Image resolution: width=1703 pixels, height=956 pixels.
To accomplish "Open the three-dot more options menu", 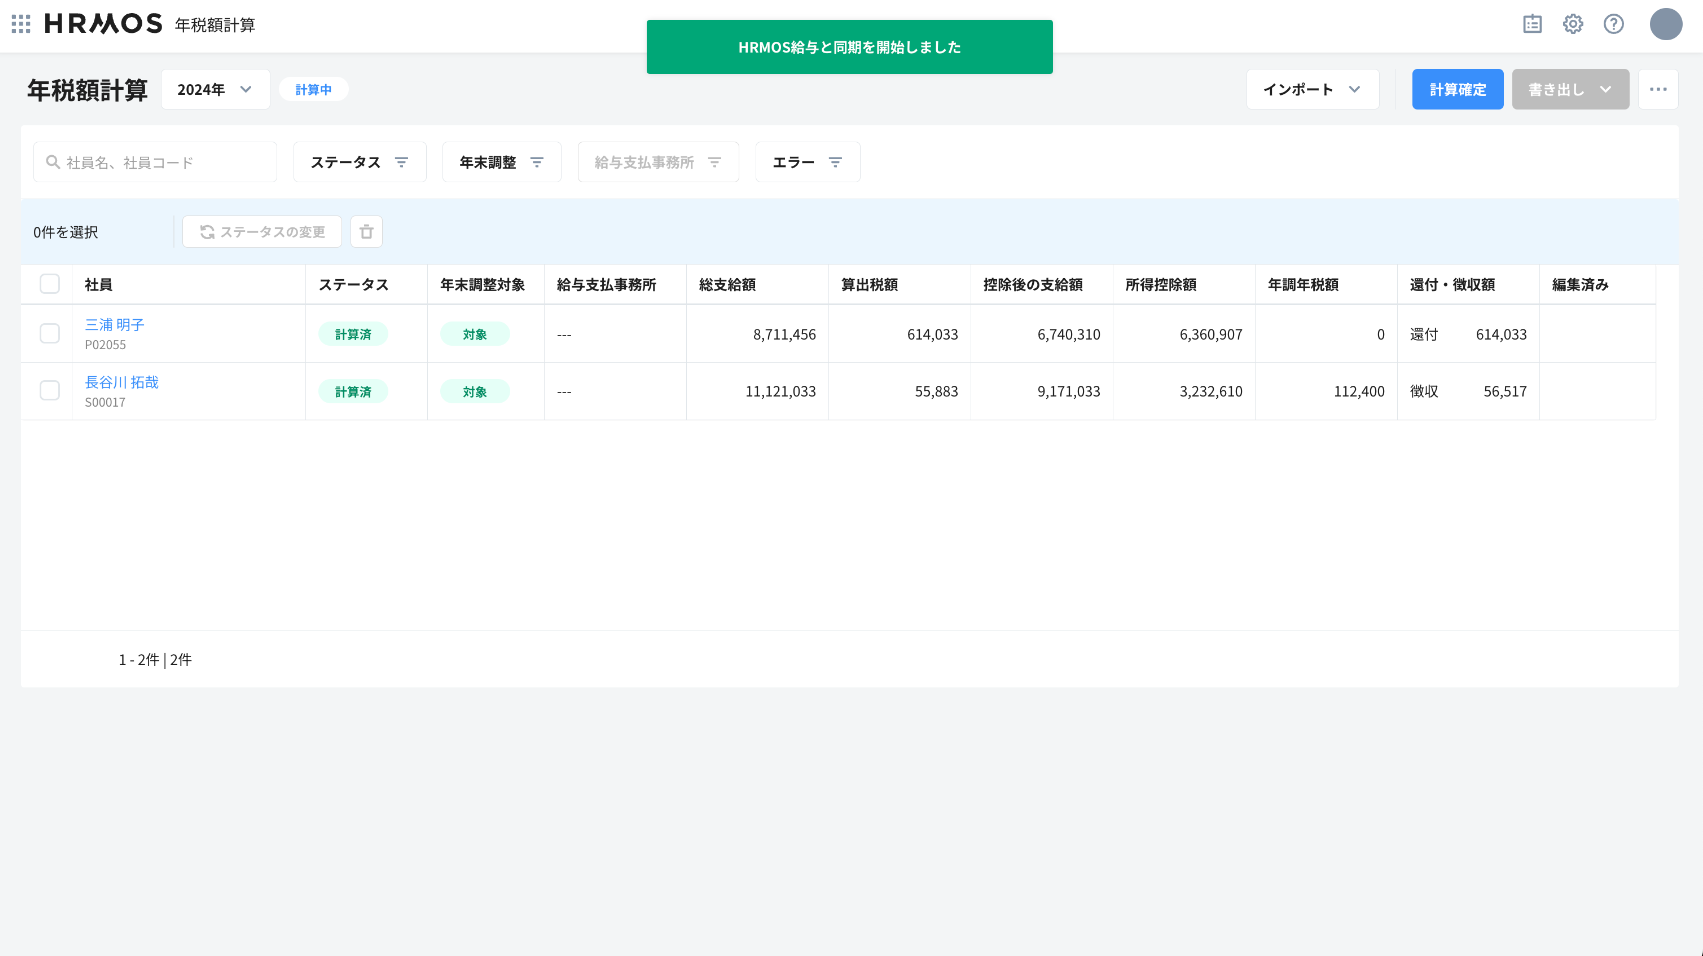I will tap(1658, 90).
